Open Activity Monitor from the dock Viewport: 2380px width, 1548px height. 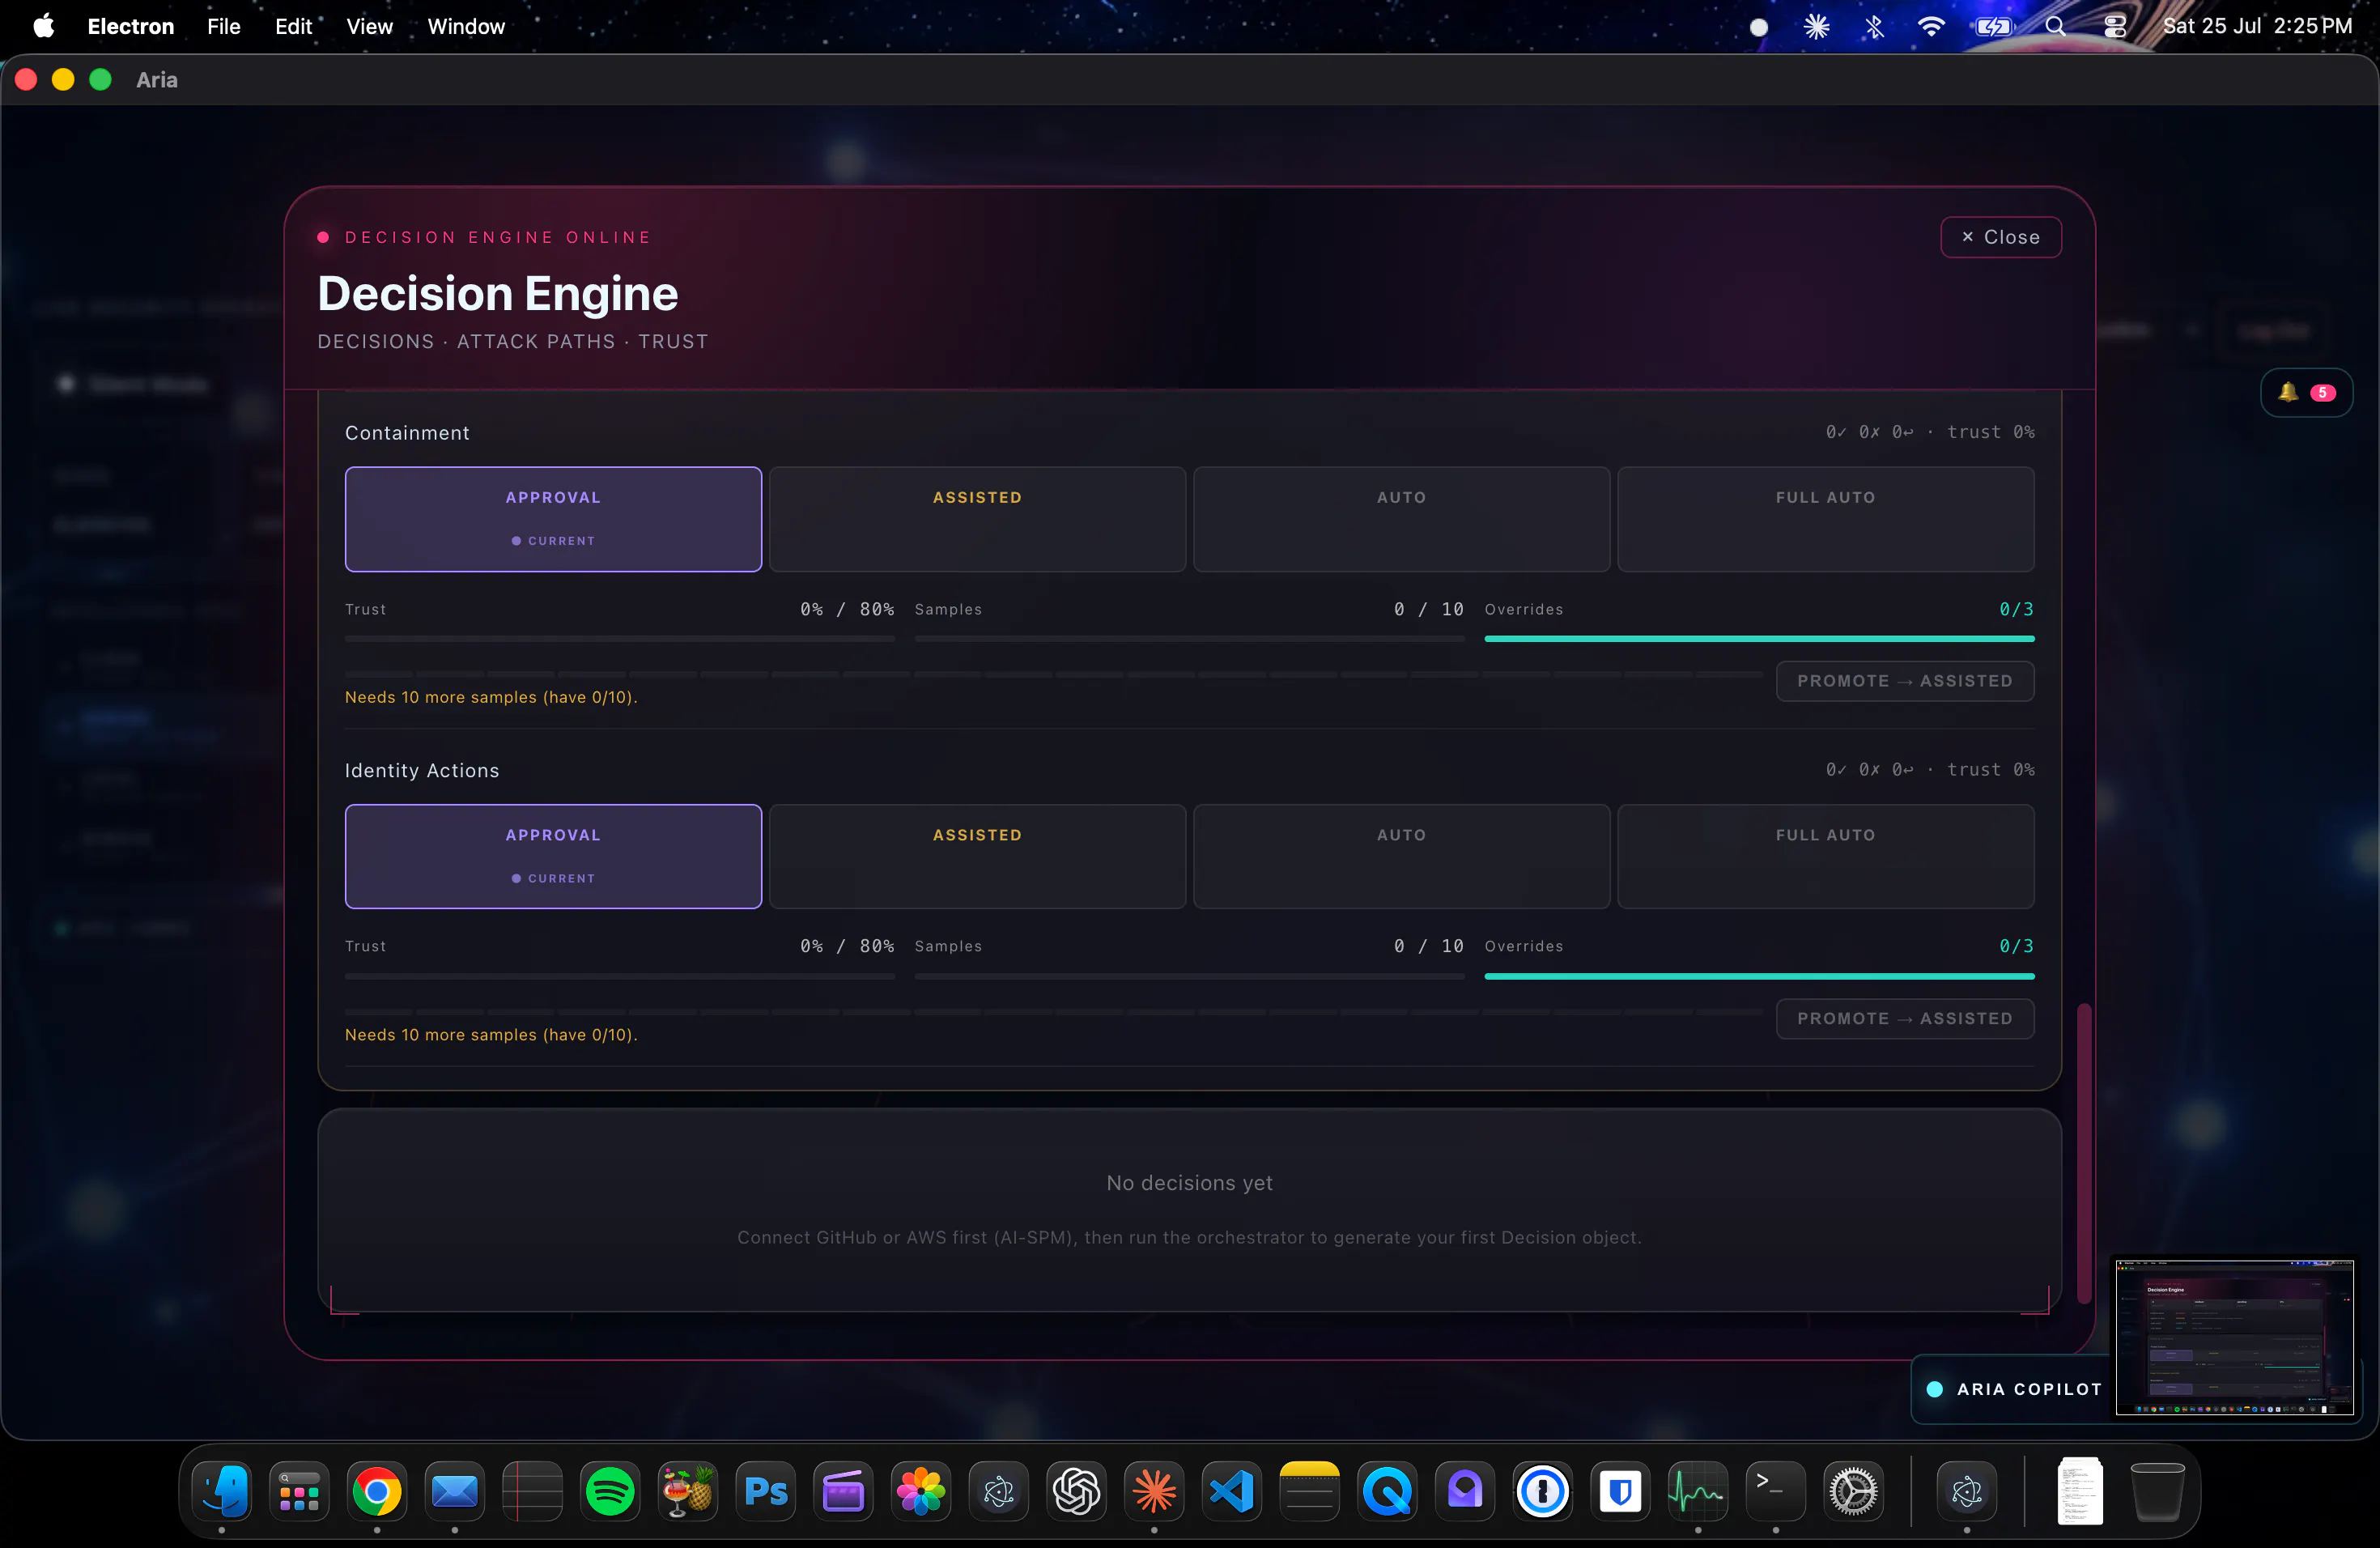(x=1698, y=1491)
